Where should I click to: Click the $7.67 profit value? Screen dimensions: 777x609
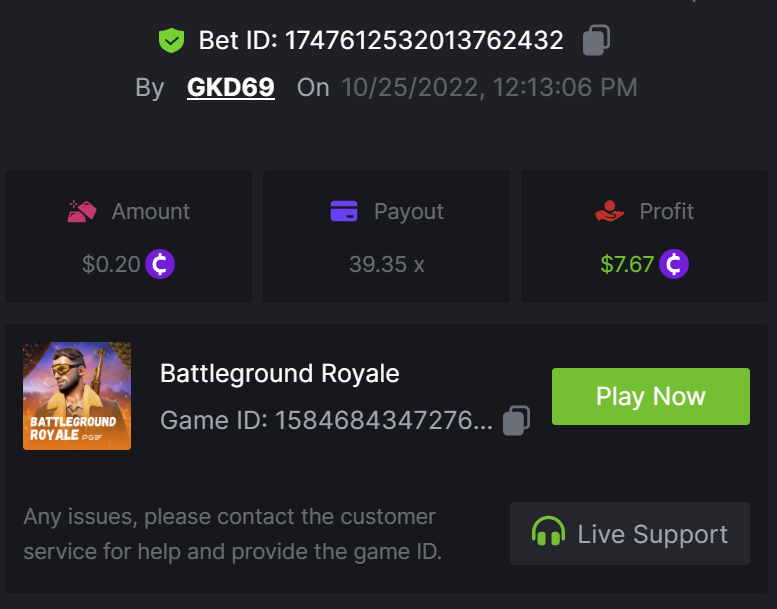627,265
